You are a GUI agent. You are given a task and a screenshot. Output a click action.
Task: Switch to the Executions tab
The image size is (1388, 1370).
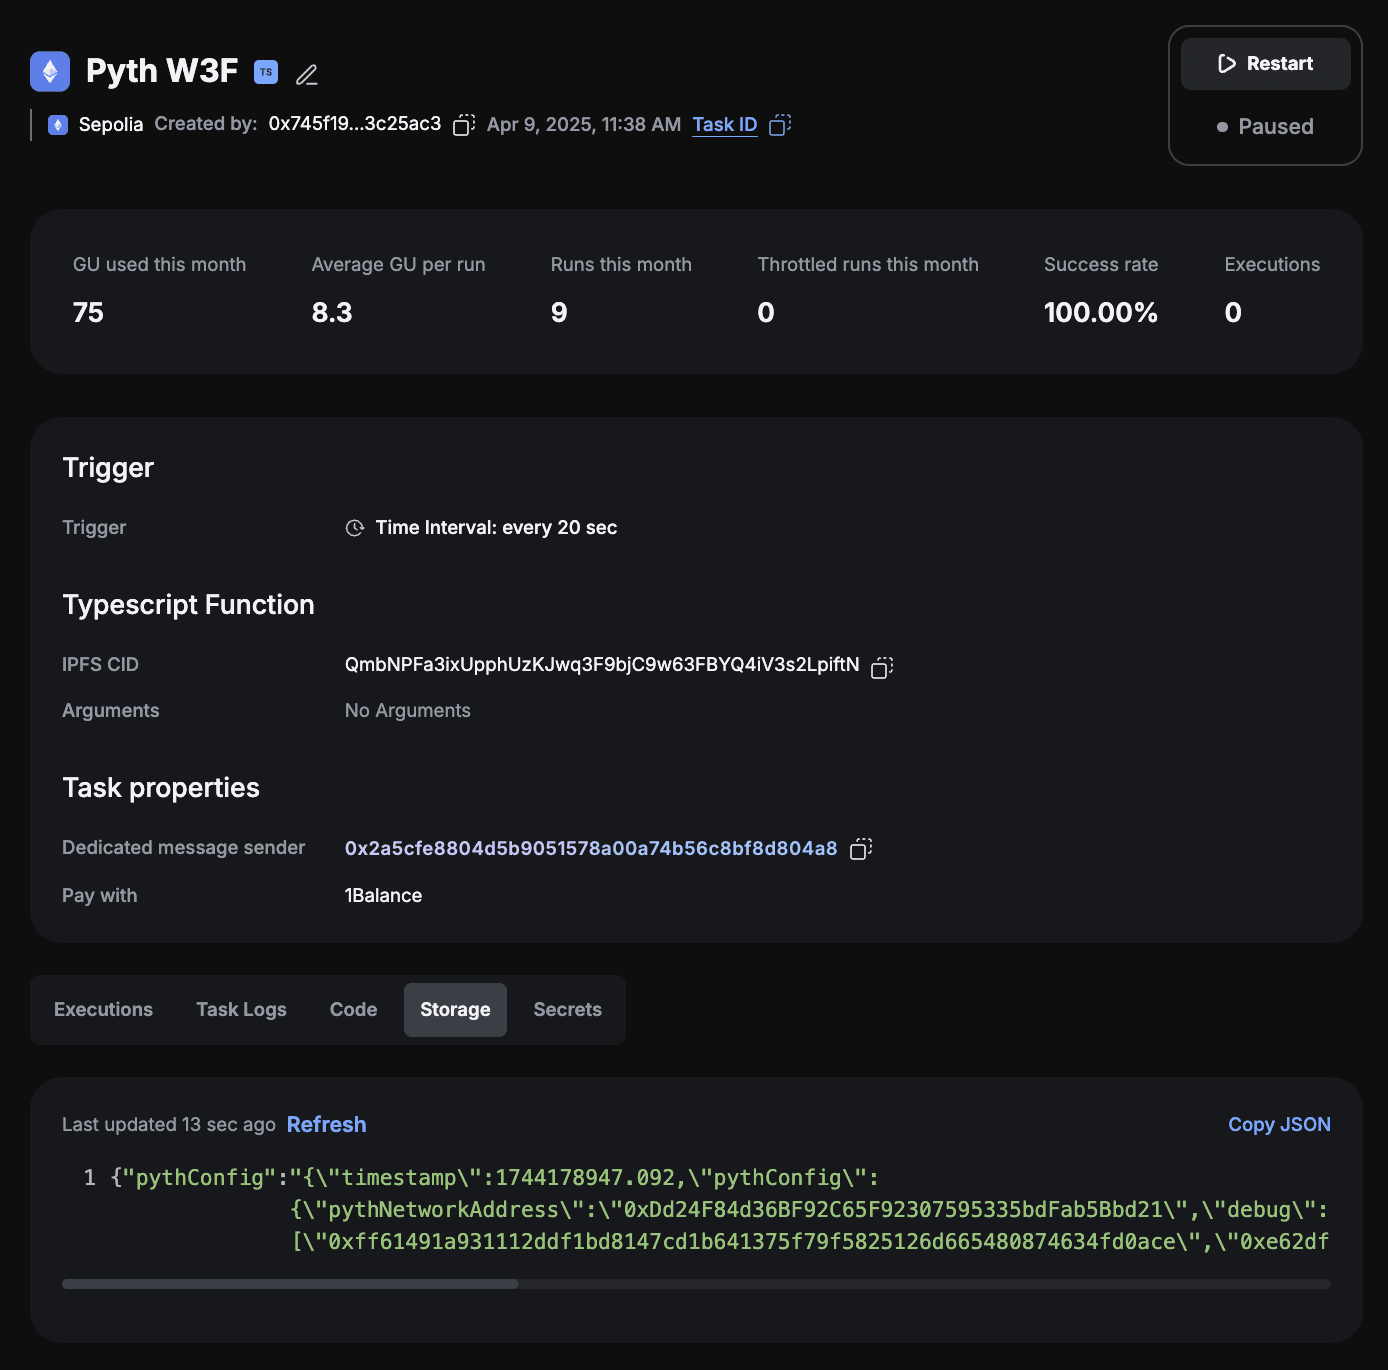[x=104, y=1010]
